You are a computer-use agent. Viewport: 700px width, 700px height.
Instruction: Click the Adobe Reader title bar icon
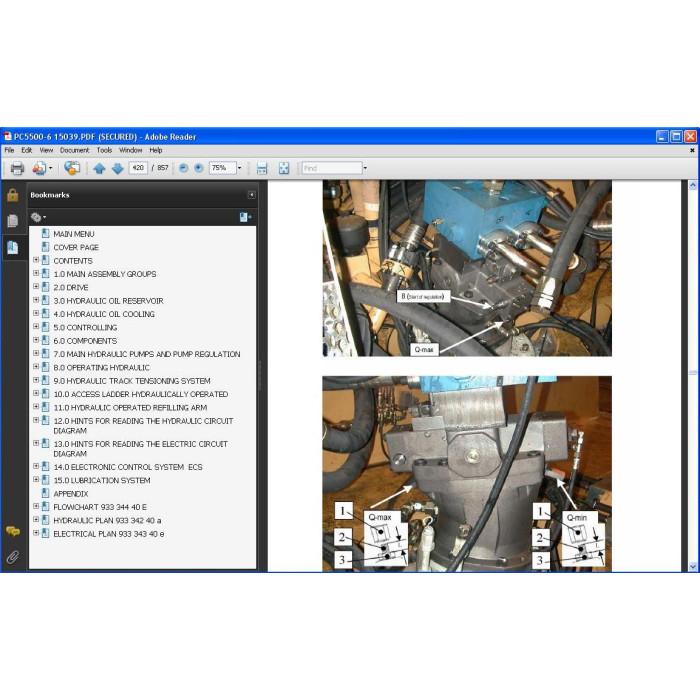pyautogui.click(x=7, y=137)
